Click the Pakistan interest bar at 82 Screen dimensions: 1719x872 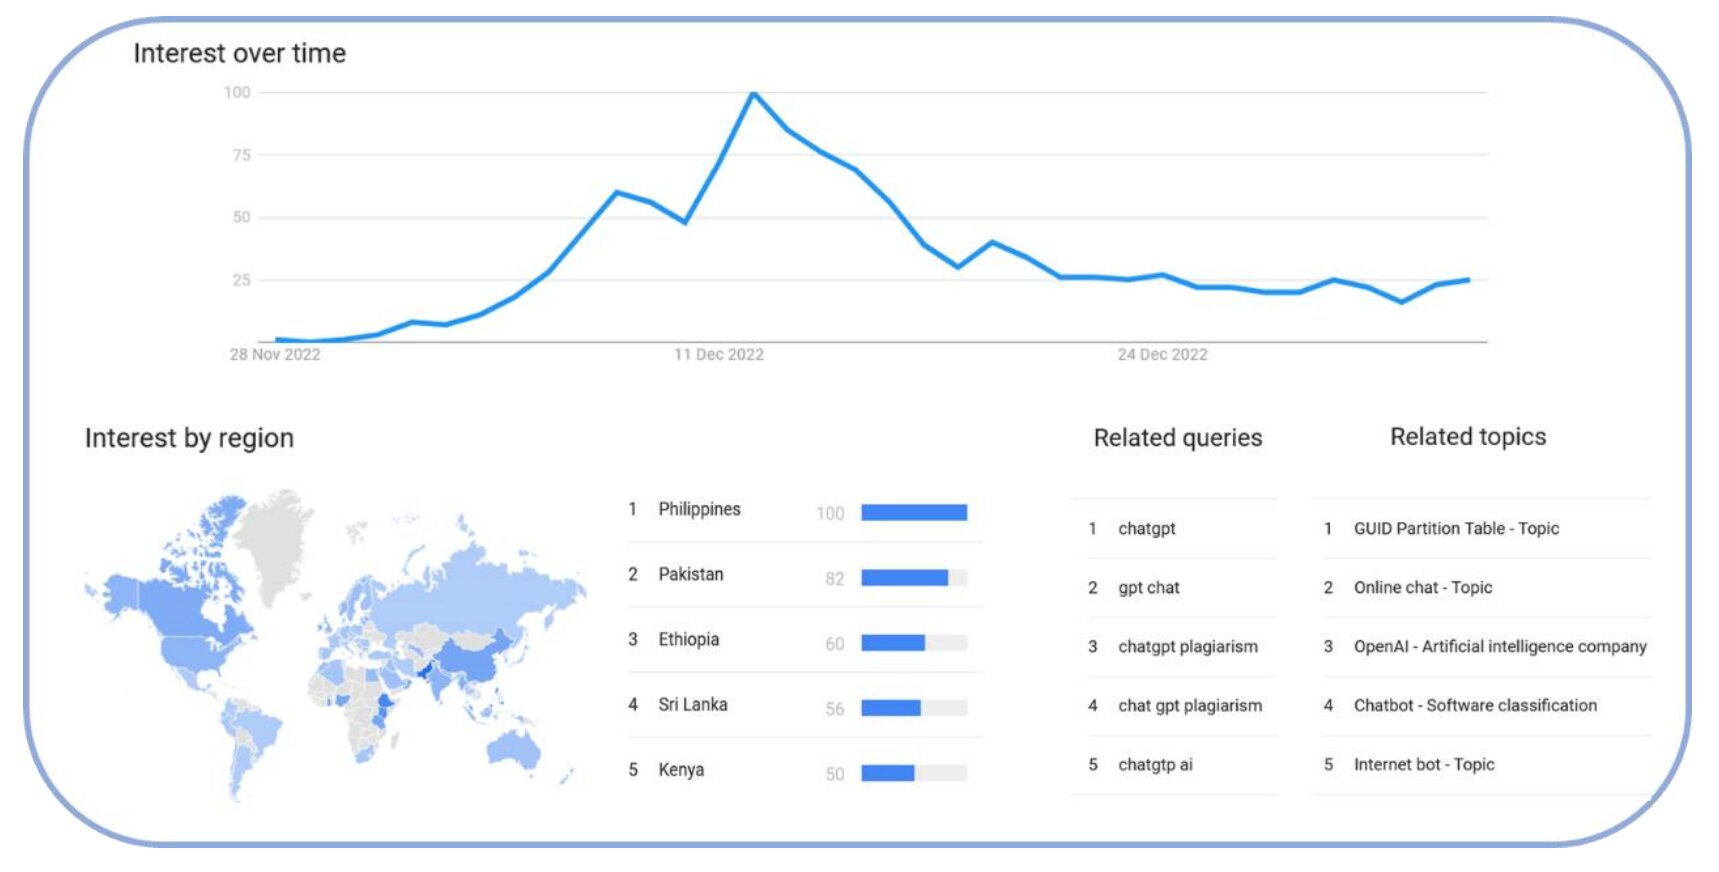(x=914, y=578)
